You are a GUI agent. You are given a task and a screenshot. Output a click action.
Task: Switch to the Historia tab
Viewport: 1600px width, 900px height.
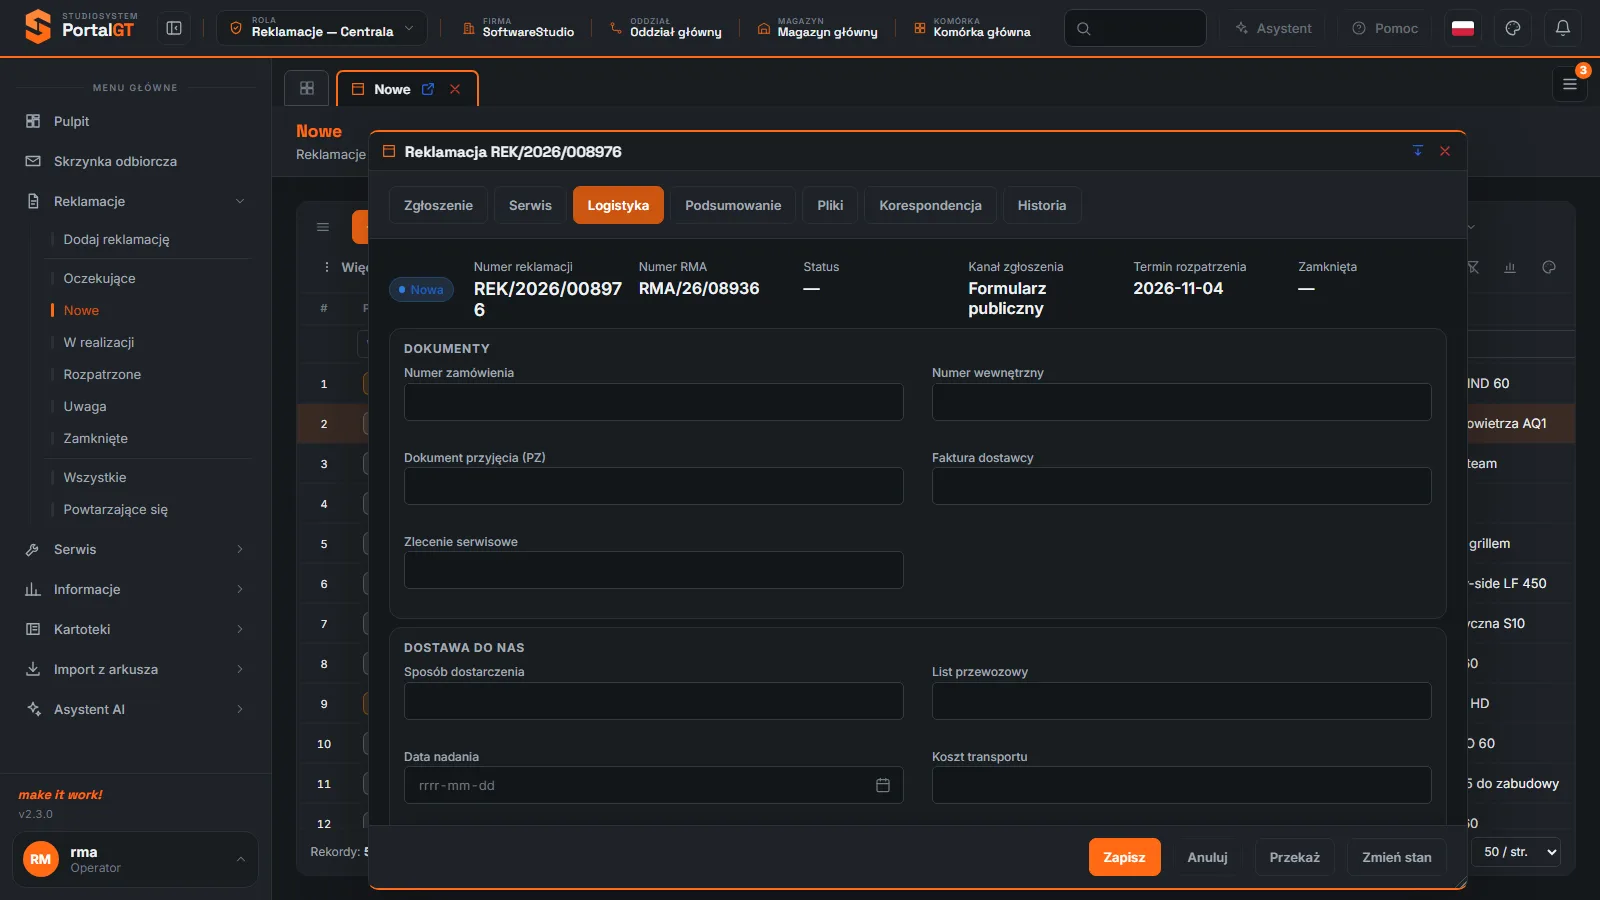point(1042,205)
